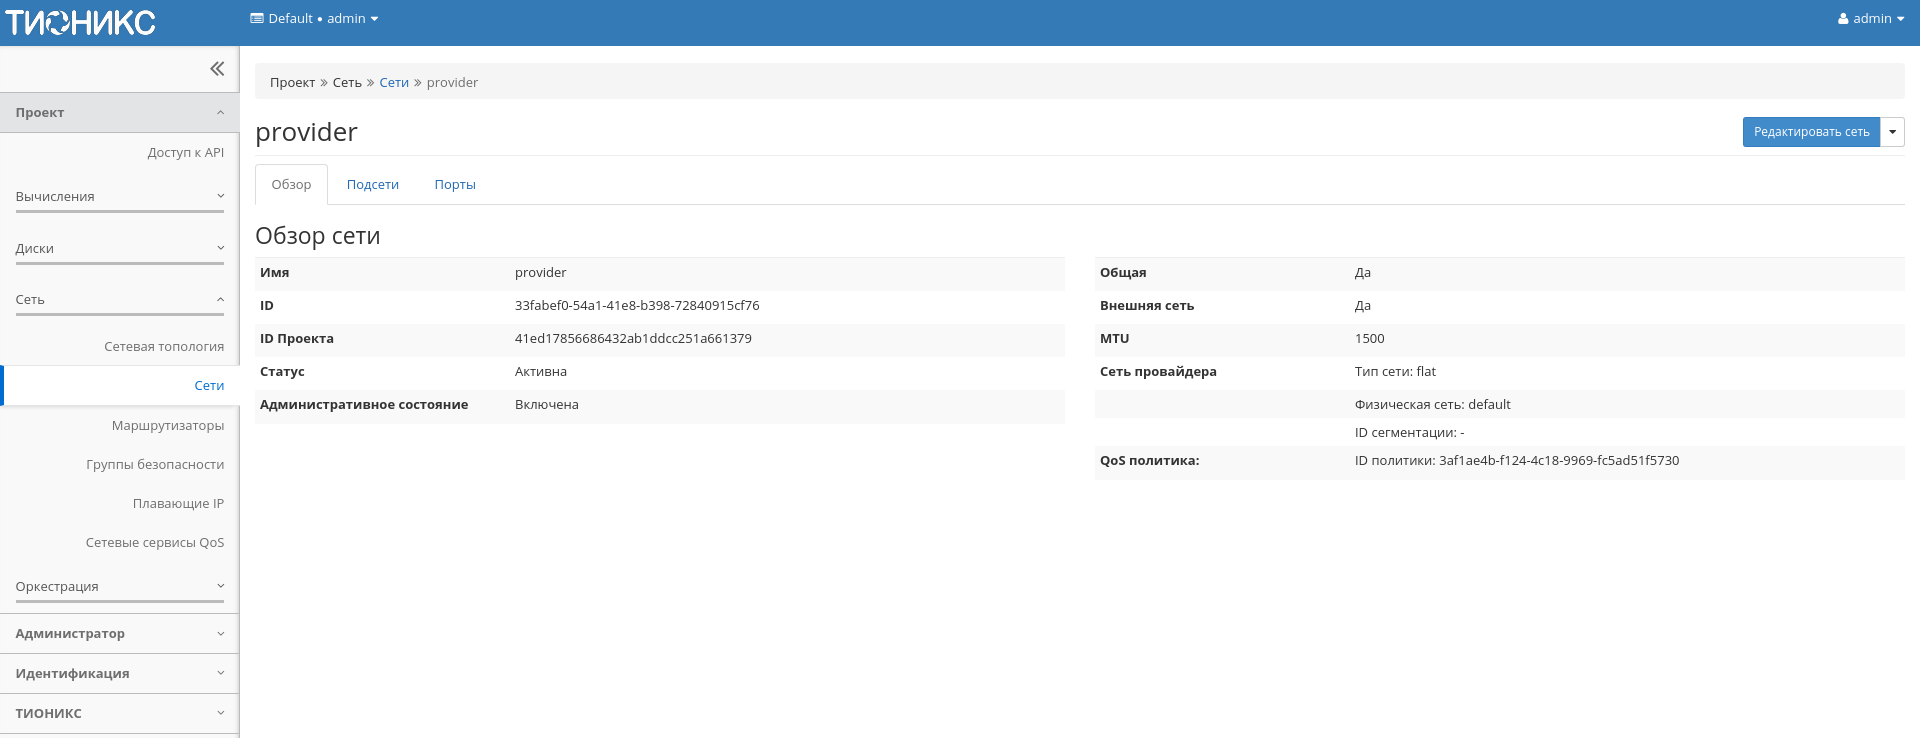Open Плавающие IP page
Viewport: 1920px width, 738px height.
tap(178, 504)
